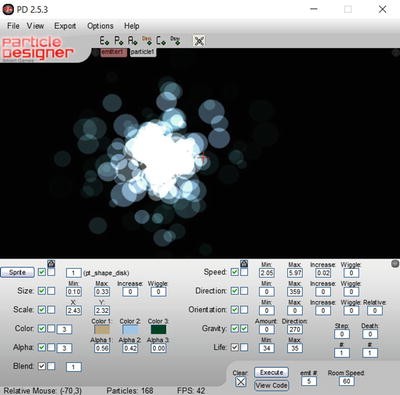This screenshot has height=395, width=400.
Task: Toggle the second Size checkbox
Action: pyautogui.click(x=51, y=291)
